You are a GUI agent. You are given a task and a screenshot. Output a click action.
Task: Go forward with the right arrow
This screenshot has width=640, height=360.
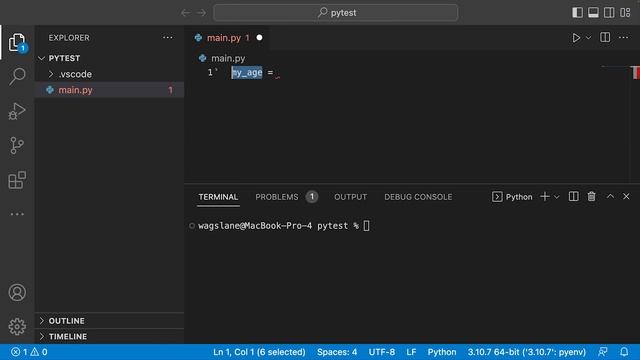pos(202,13)
